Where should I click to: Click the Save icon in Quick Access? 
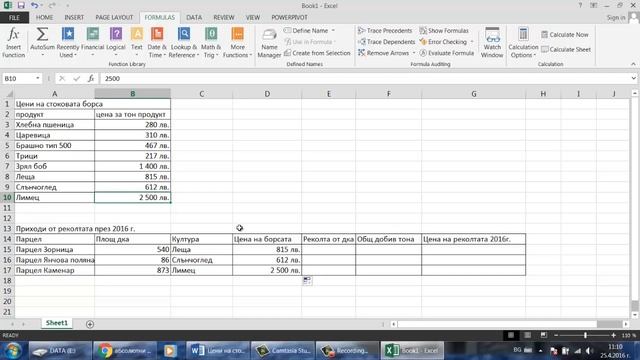21,5
